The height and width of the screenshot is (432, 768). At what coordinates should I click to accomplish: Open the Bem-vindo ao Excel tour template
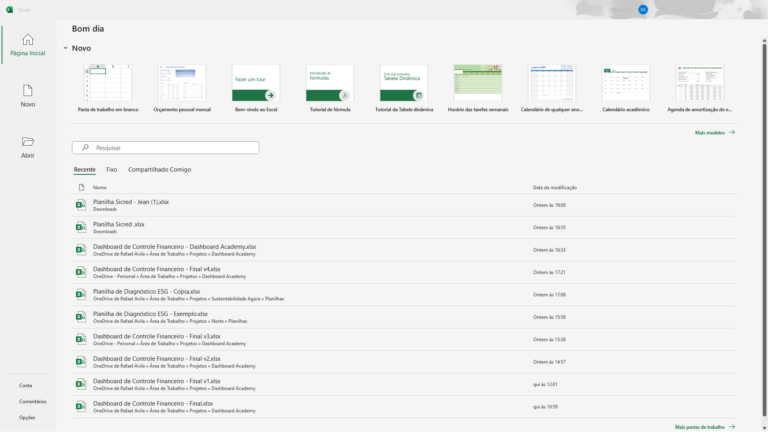pos(256,88)
